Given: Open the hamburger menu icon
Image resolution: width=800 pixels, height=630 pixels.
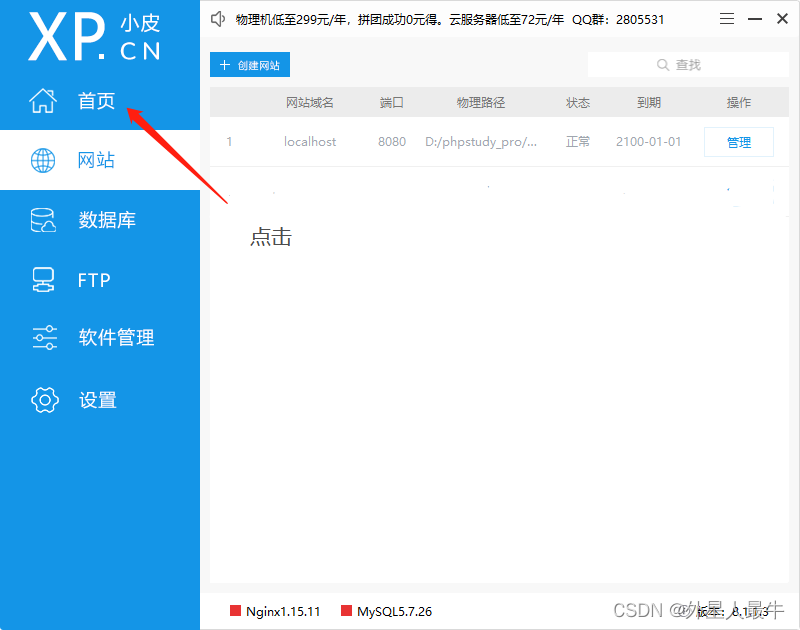Looking at the screenshot, I should tap(727, 19).
